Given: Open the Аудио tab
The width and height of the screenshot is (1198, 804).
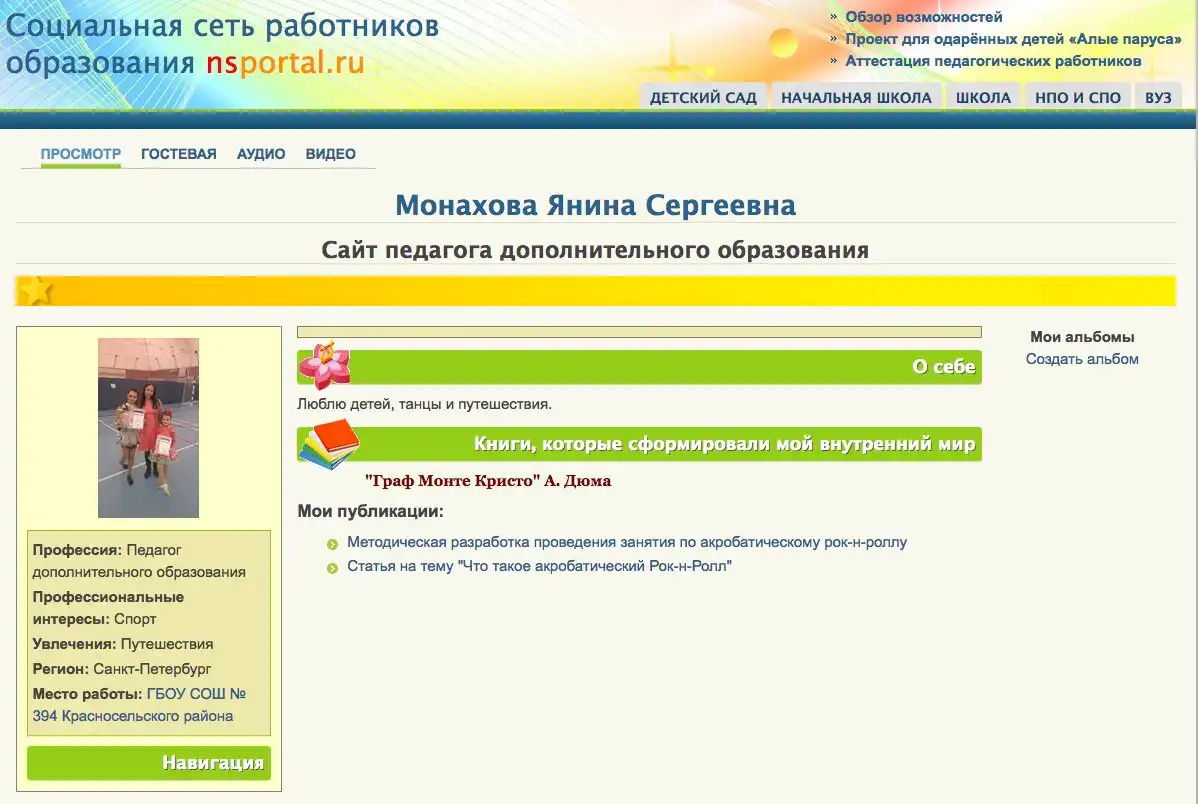Looking at the screenshot, I should click(x=261, y=154).
